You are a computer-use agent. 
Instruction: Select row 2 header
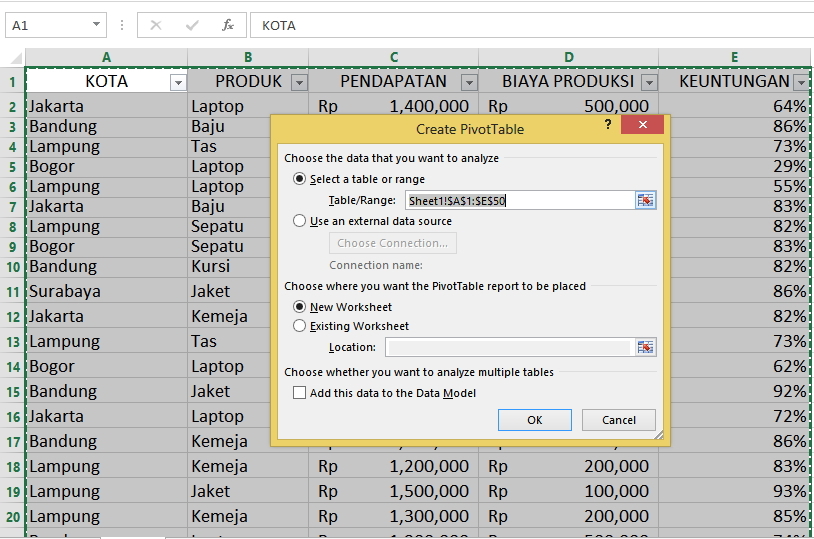pos(12,107)
